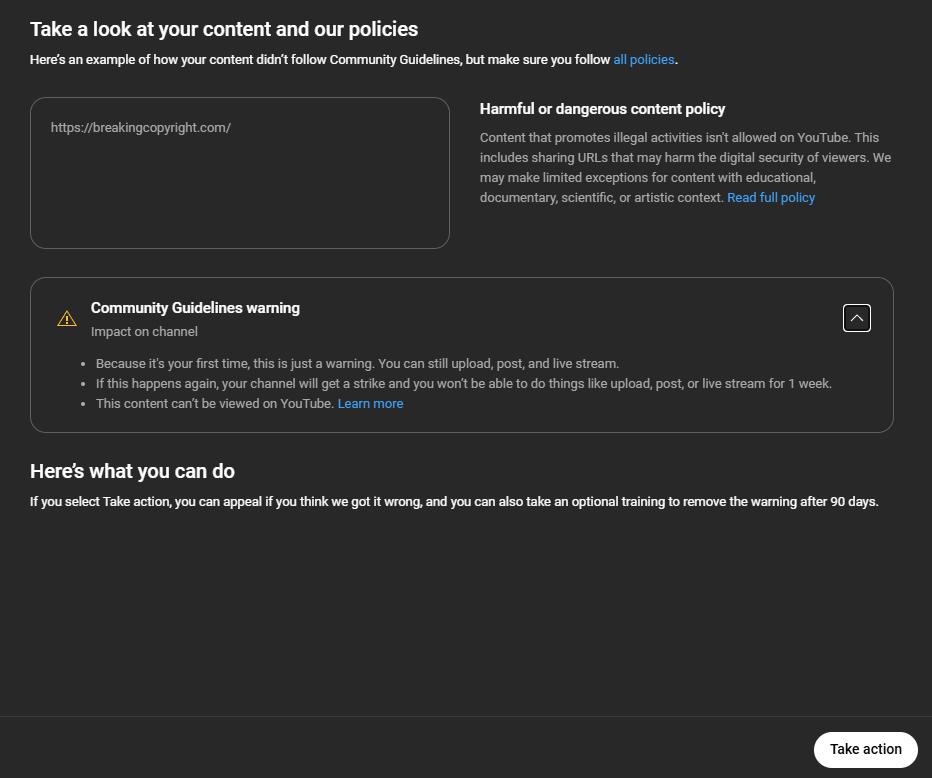Click the breakingcopyright.com URL text
This screenshot has height=778, width=932.
(141, 128)
